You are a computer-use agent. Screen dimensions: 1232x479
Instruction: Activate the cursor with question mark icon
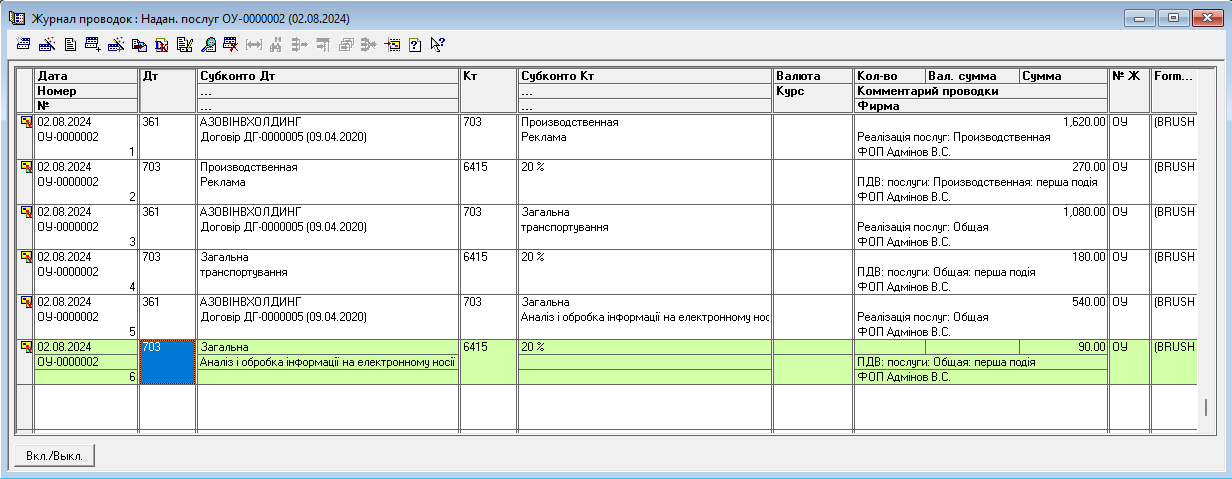(437, 44)
